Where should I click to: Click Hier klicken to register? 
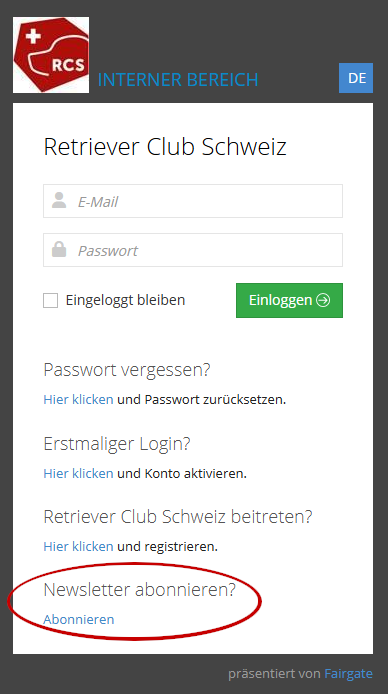point(78,547)
